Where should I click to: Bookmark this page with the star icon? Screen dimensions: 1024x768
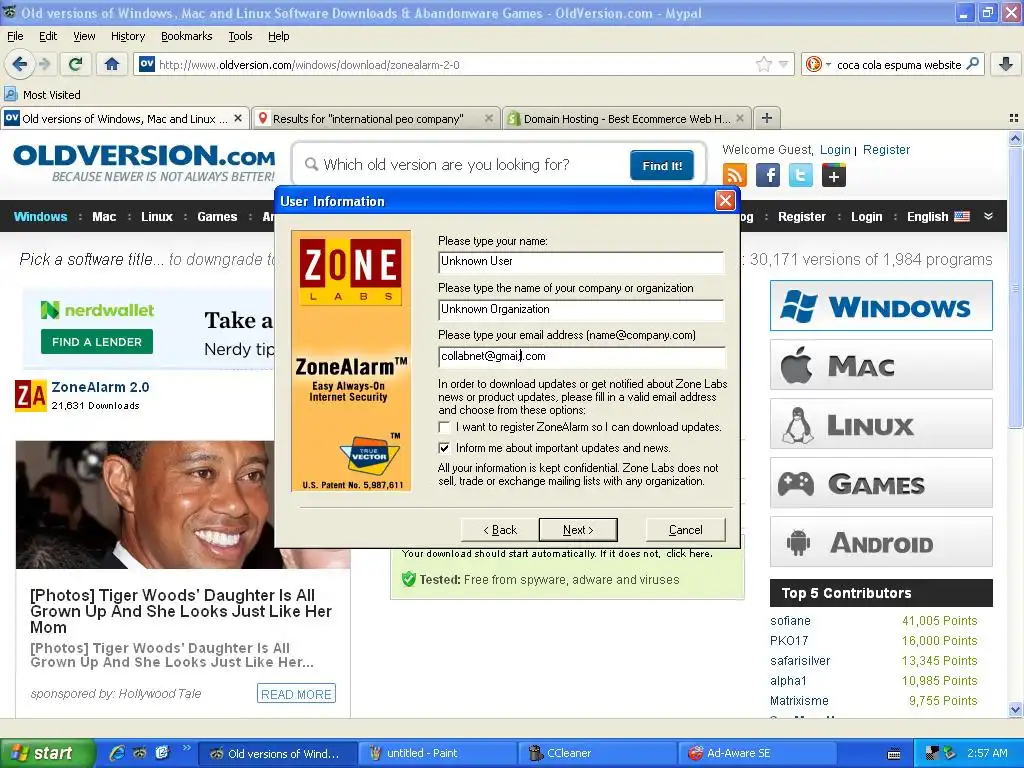click(x=763, y=64)
